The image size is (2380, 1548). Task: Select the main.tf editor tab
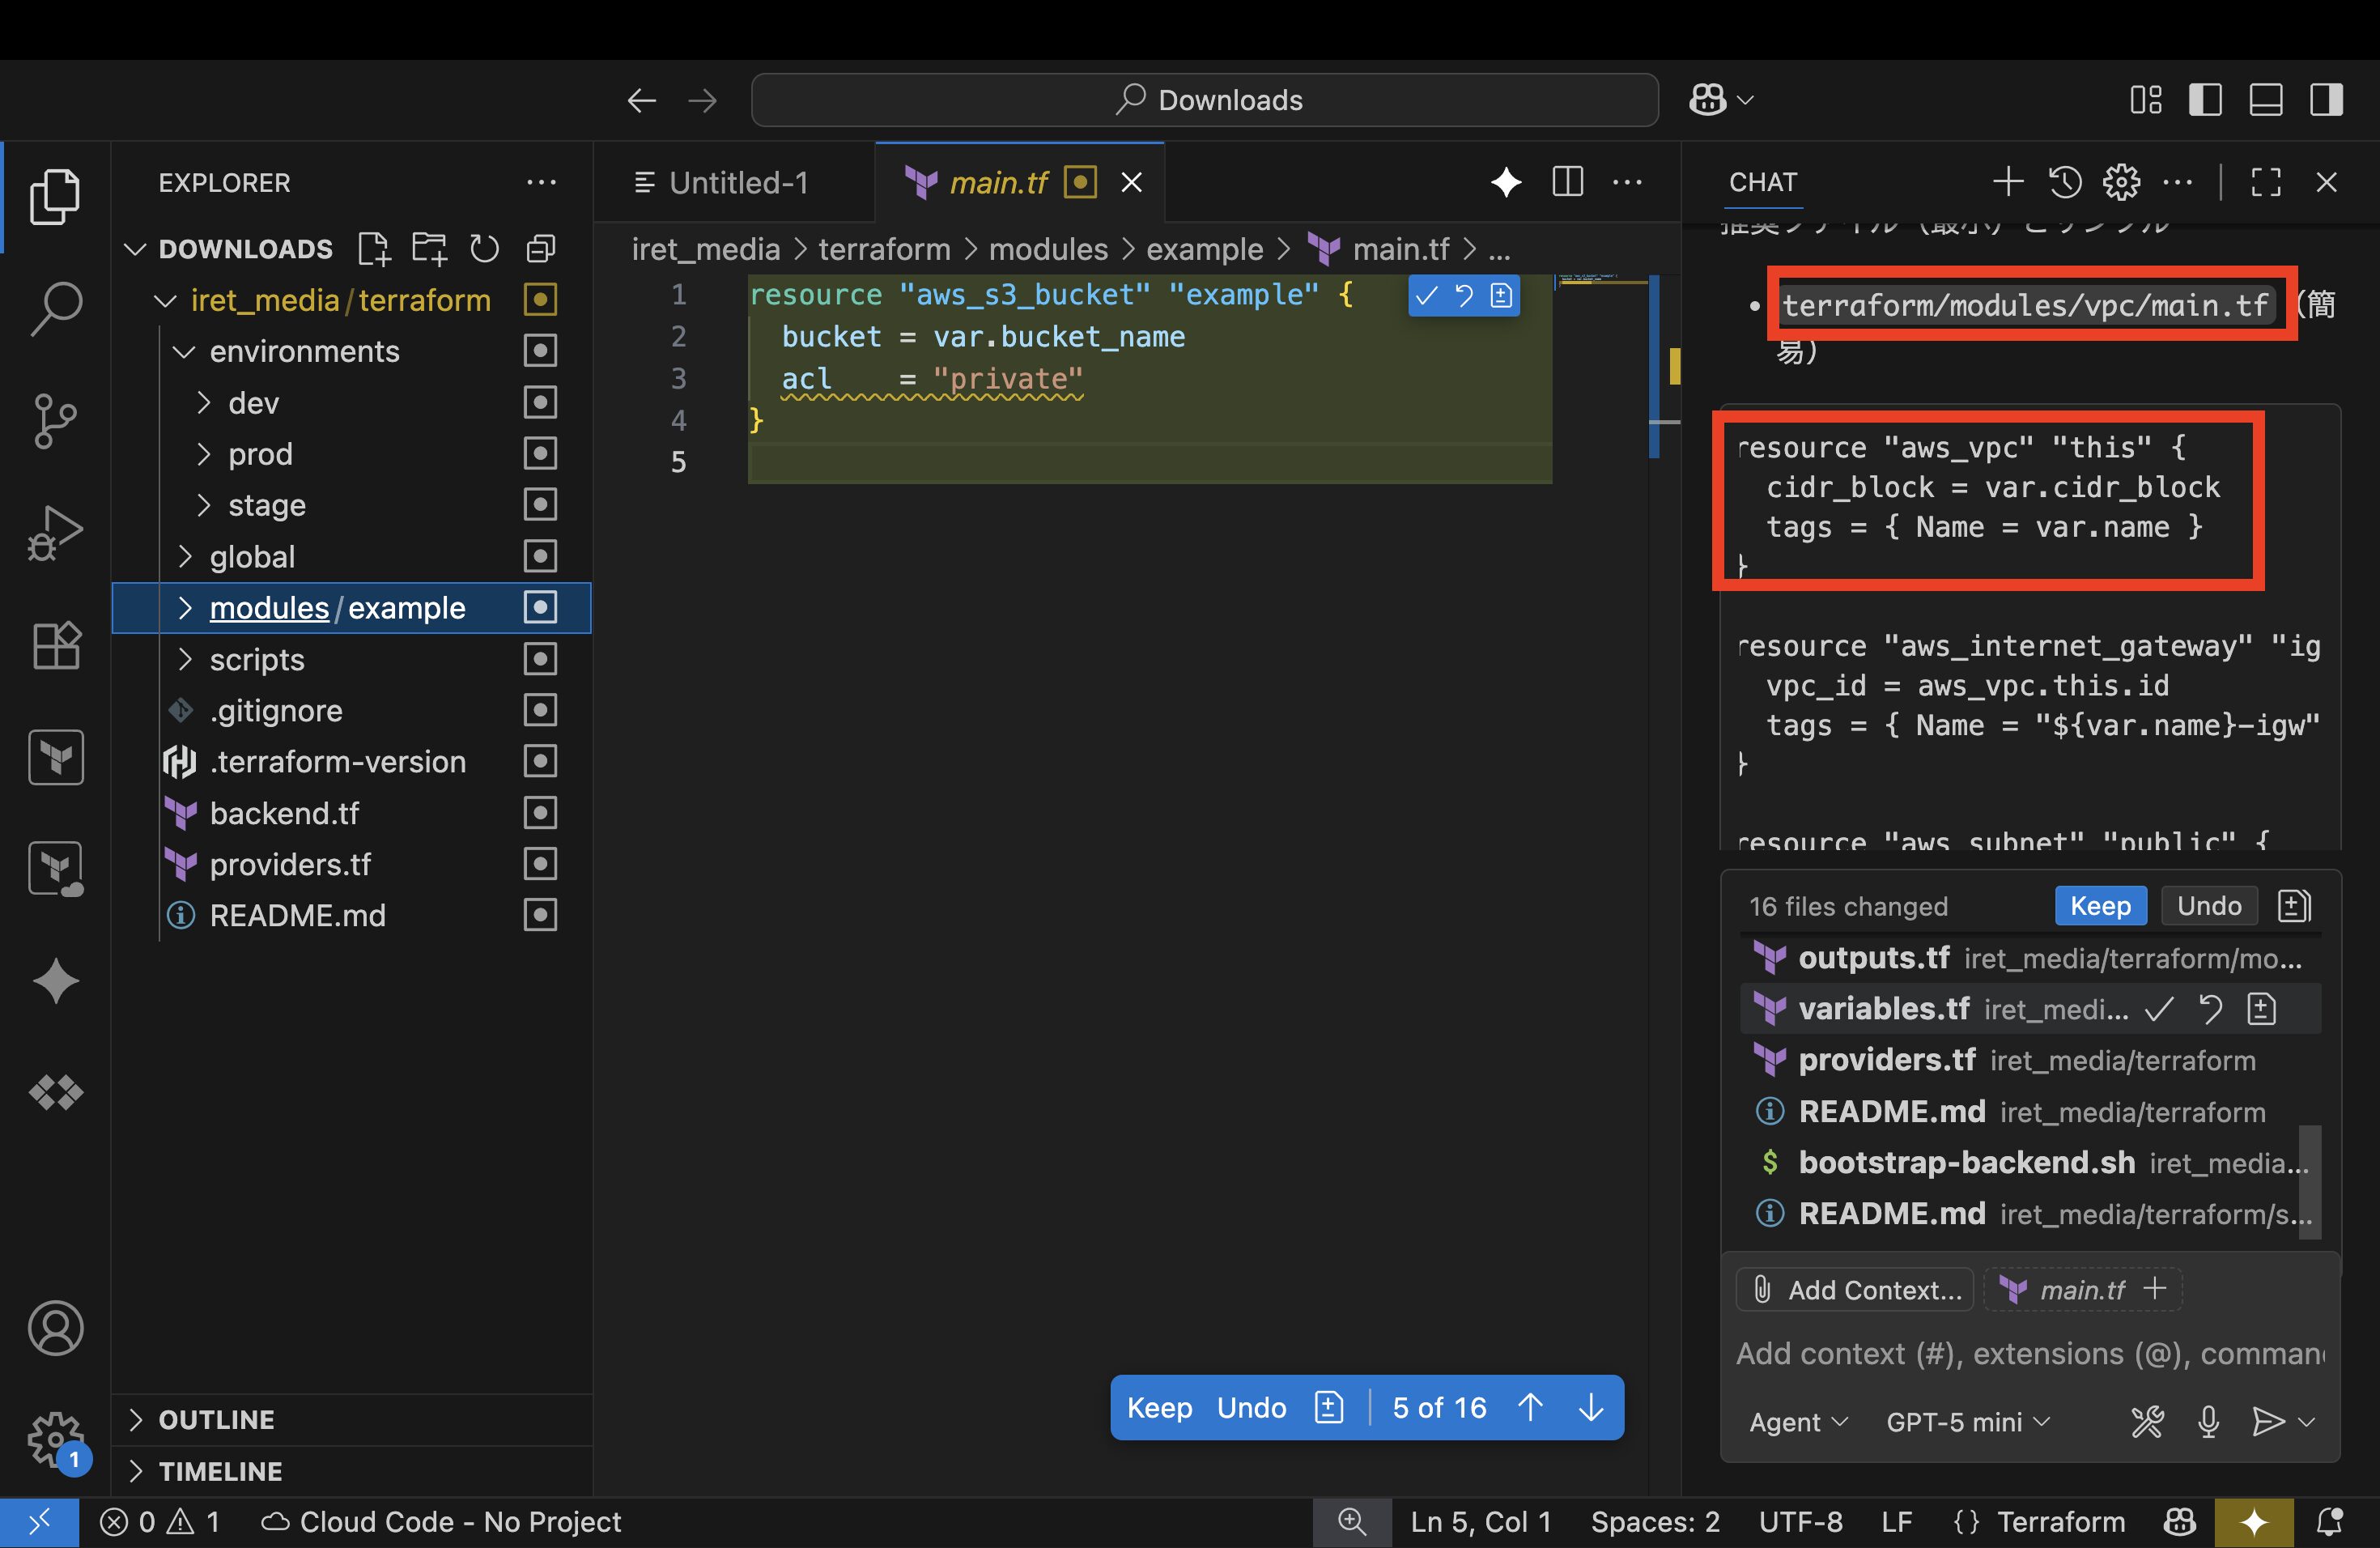pyautogui.click(x=997, y=183)
